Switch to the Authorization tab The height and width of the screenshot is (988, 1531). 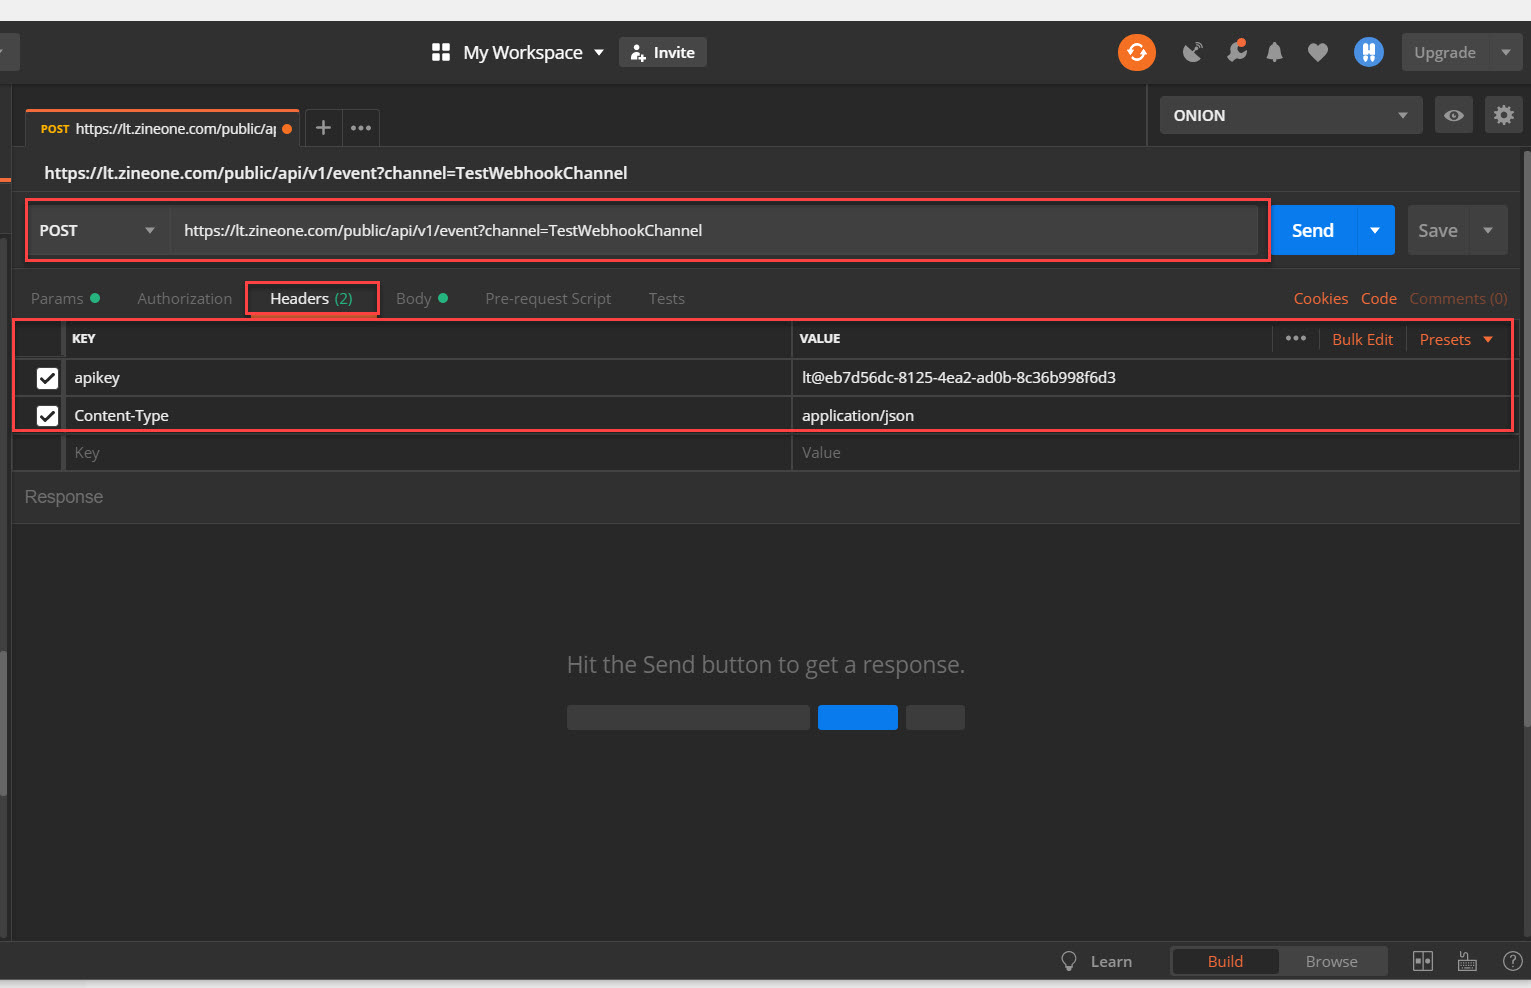(x=184, y=299)
